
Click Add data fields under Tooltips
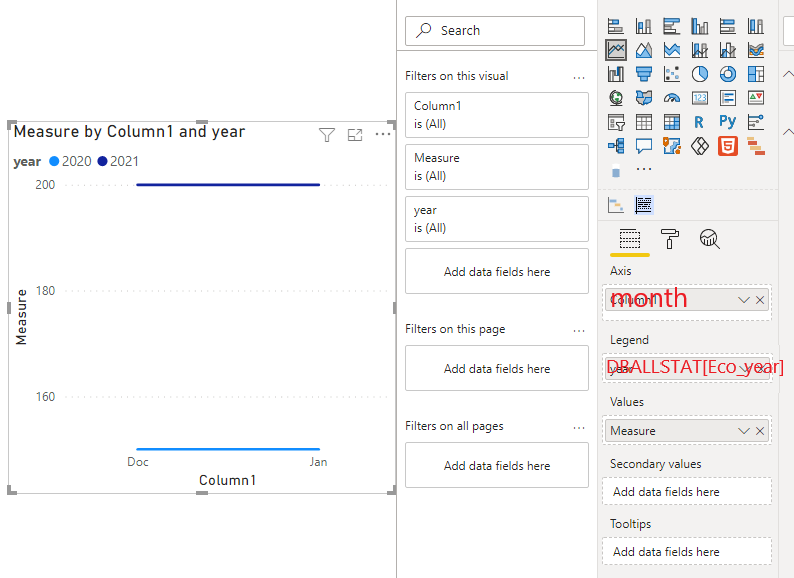pos(687,551)
